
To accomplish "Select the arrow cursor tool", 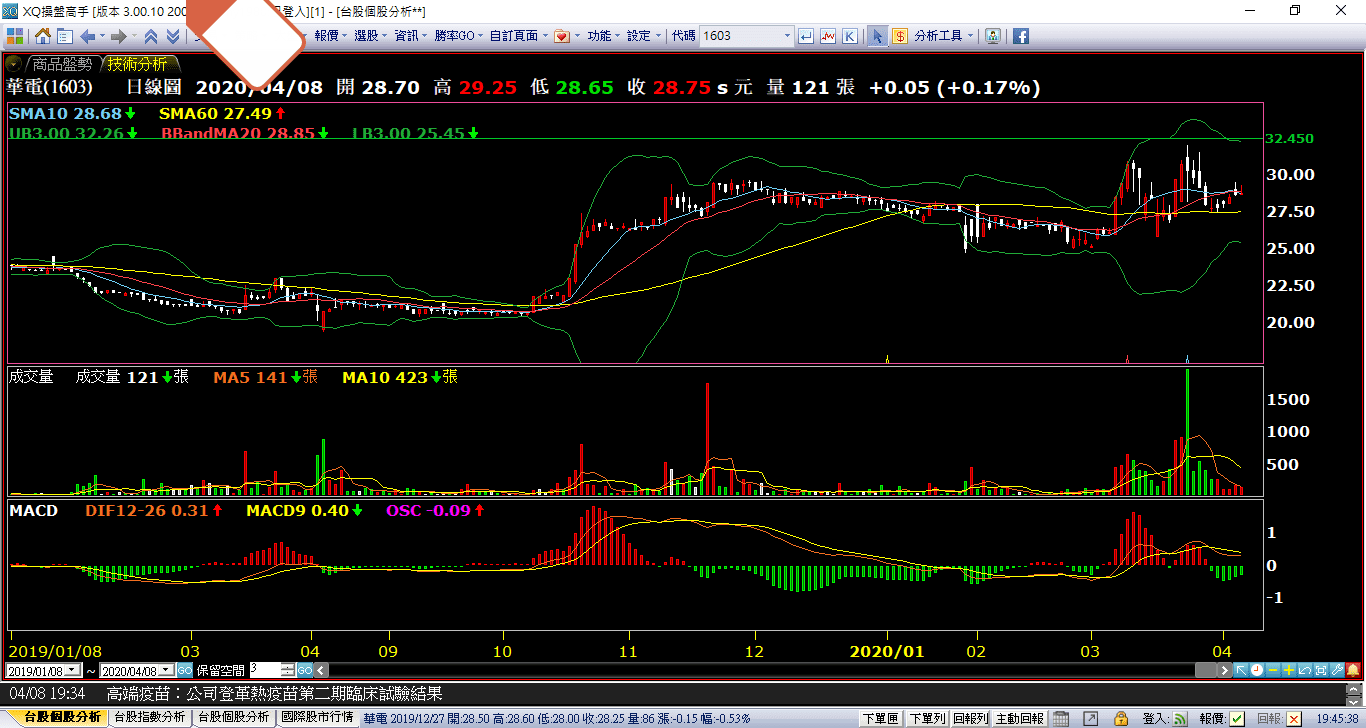I will (877, 36).
